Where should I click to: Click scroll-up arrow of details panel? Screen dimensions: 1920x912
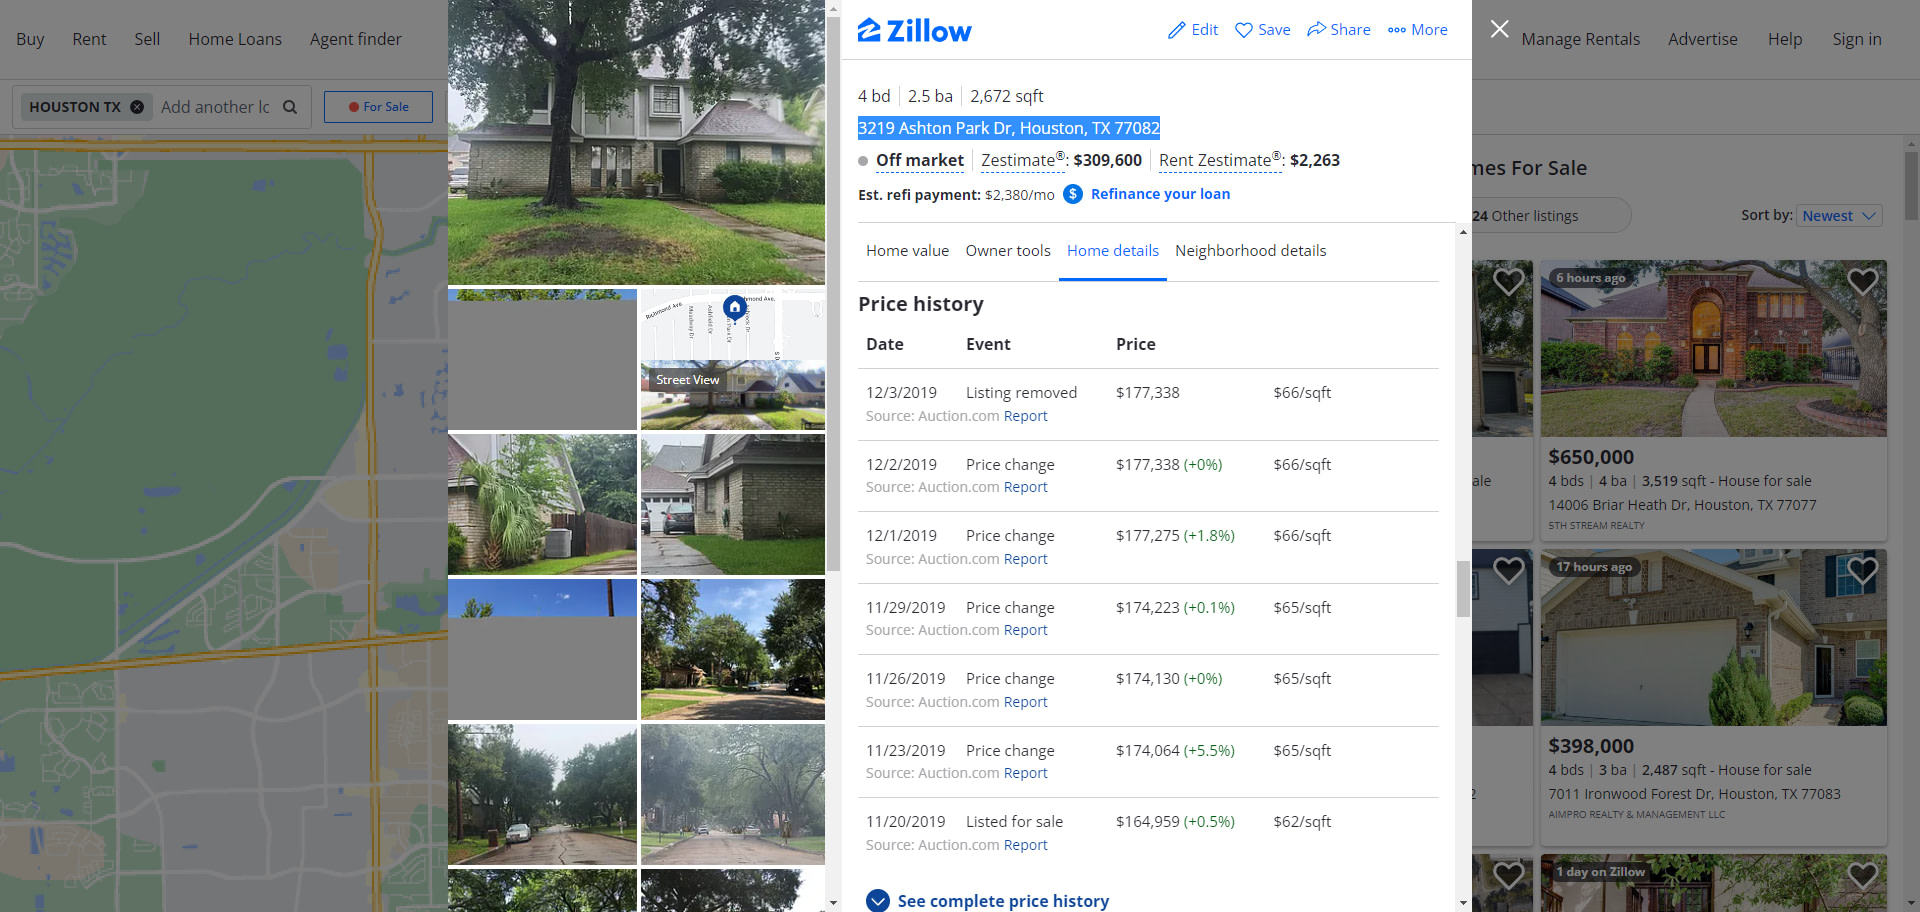pos(1463,232)
